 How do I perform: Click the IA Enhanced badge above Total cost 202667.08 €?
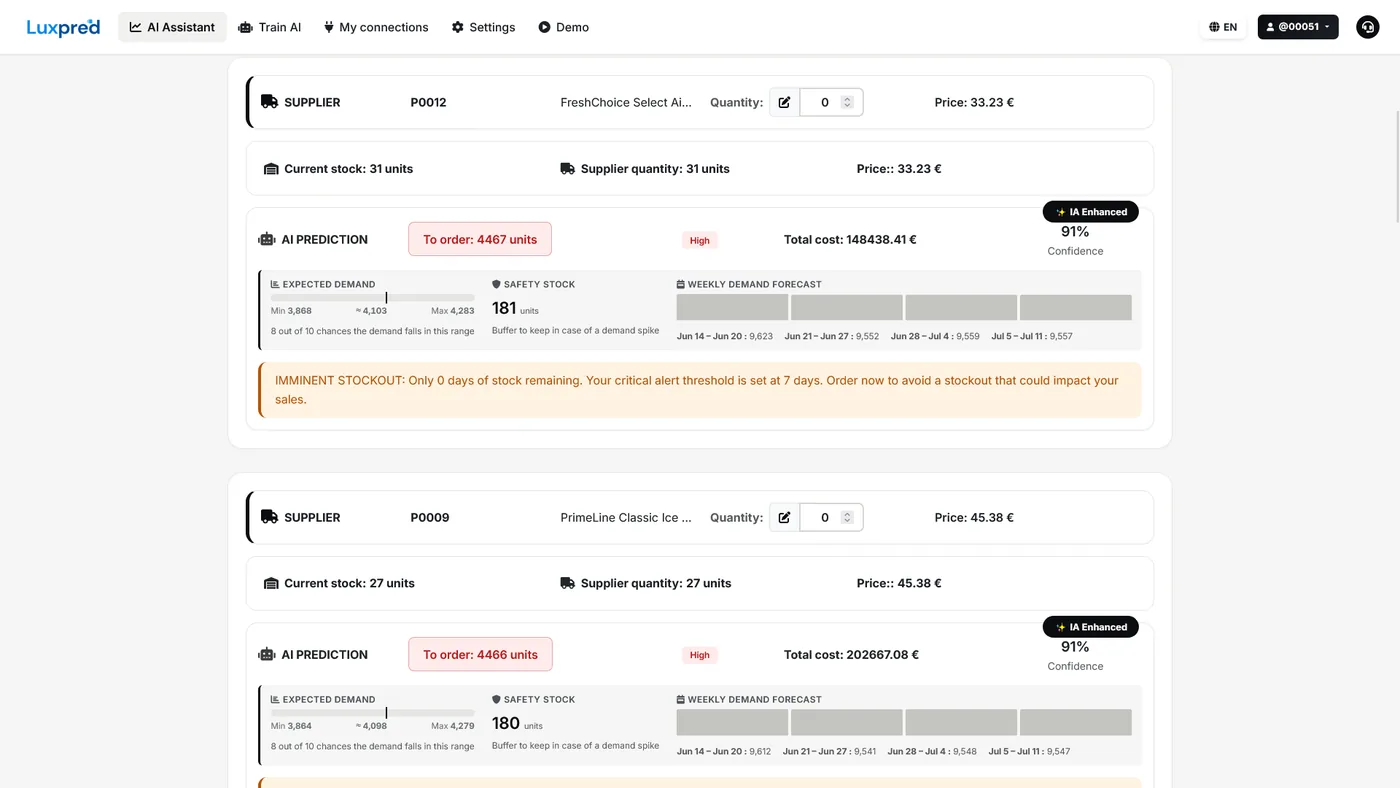1091,627
